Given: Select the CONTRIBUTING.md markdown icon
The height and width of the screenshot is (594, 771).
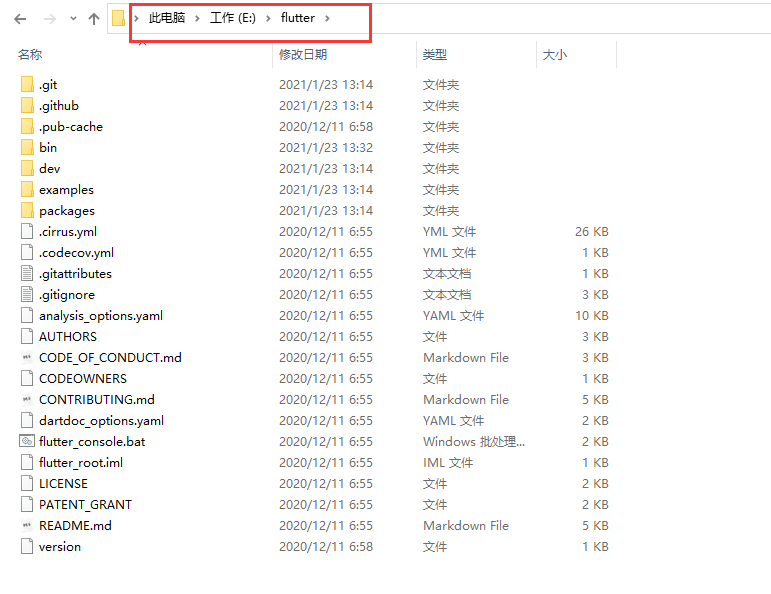Looking at the screenshot, I should [x=27, y=399].
